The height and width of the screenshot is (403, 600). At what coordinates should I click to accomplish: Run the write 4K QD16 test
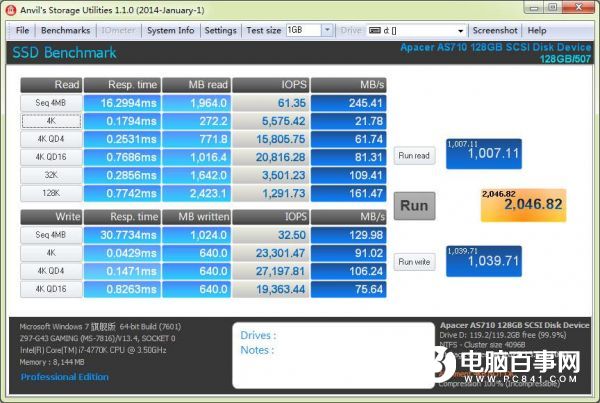(x=51, y=289)
